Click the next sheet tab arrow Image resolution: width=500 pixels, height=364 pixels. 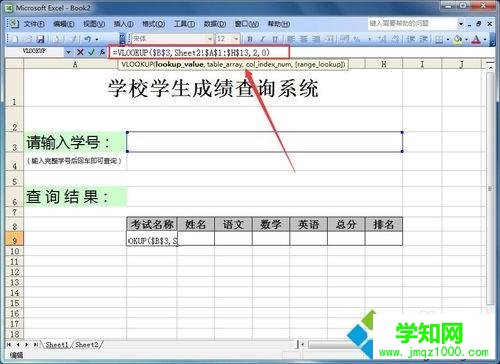(26, 344)
